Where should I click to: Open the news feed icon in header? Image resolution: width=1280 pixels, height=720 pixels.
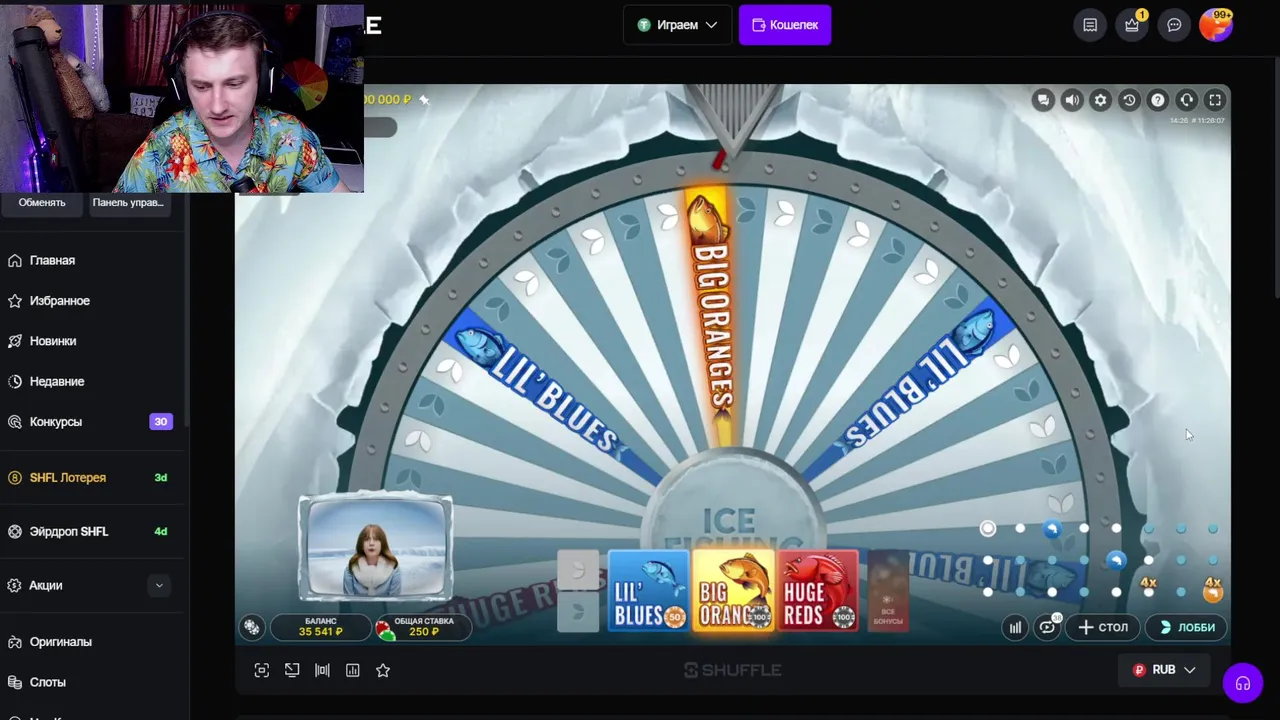point(1090,25)
